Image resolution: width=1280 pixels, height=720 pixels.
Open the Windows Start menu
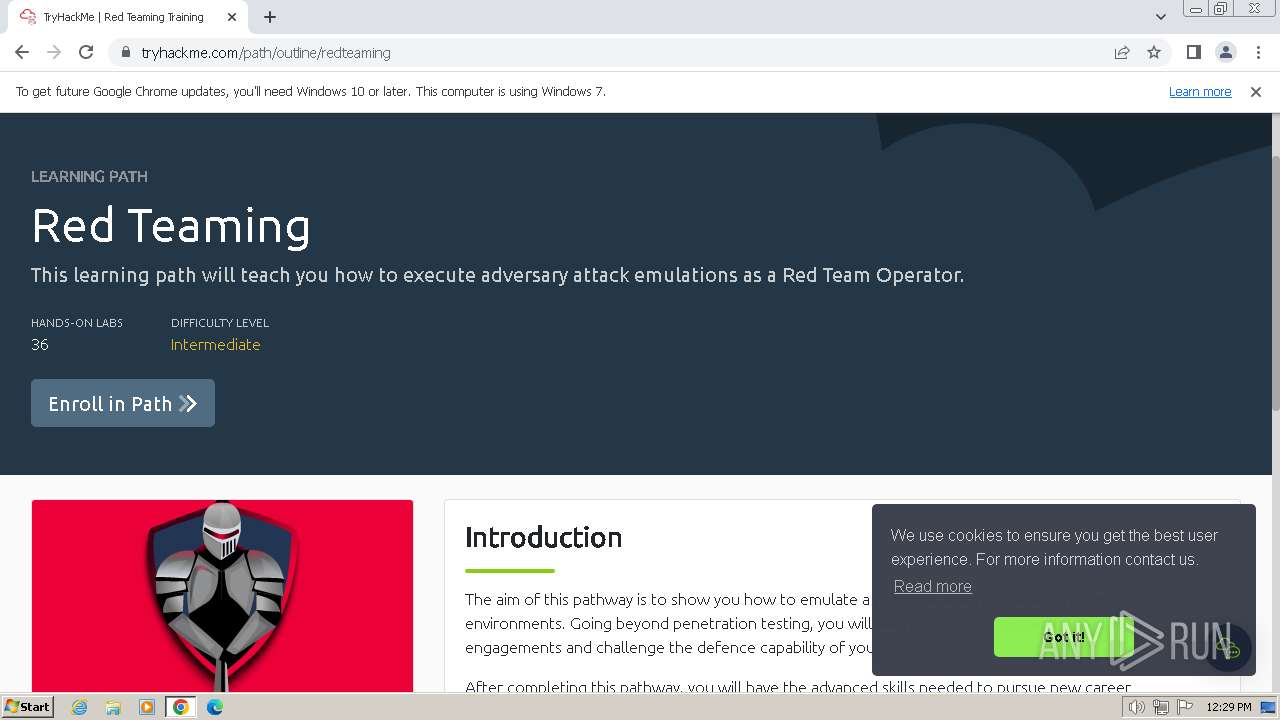28,707
